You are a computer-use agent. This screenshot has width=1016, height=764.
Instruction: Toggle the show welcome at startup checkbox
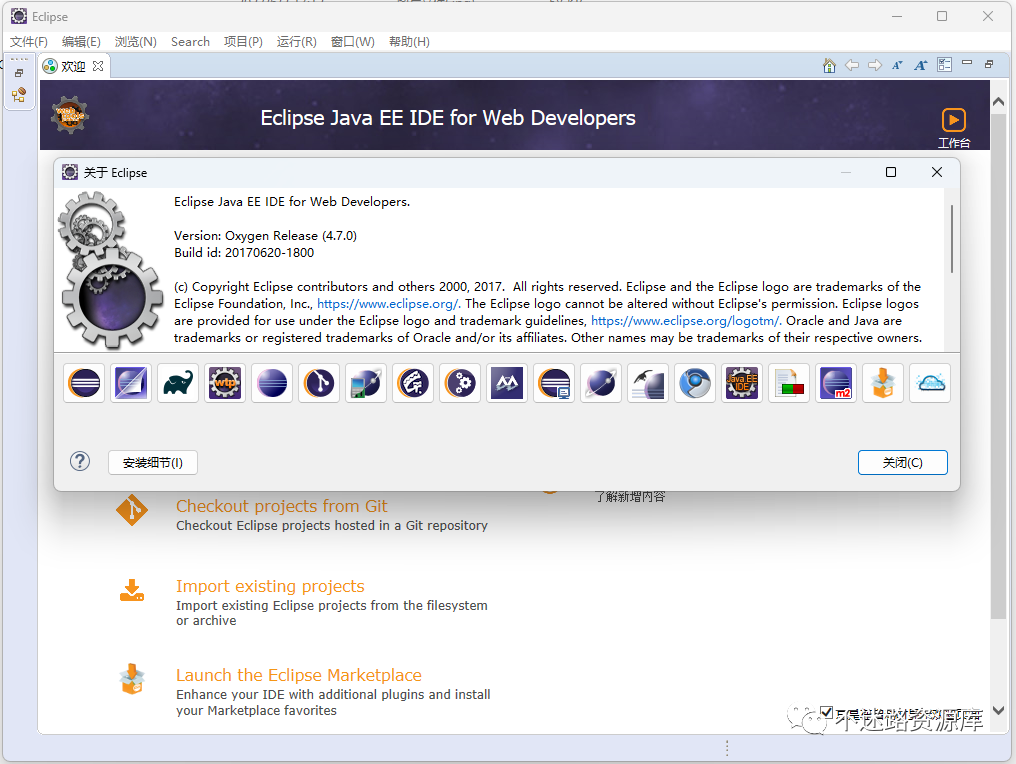pos(826,712)
